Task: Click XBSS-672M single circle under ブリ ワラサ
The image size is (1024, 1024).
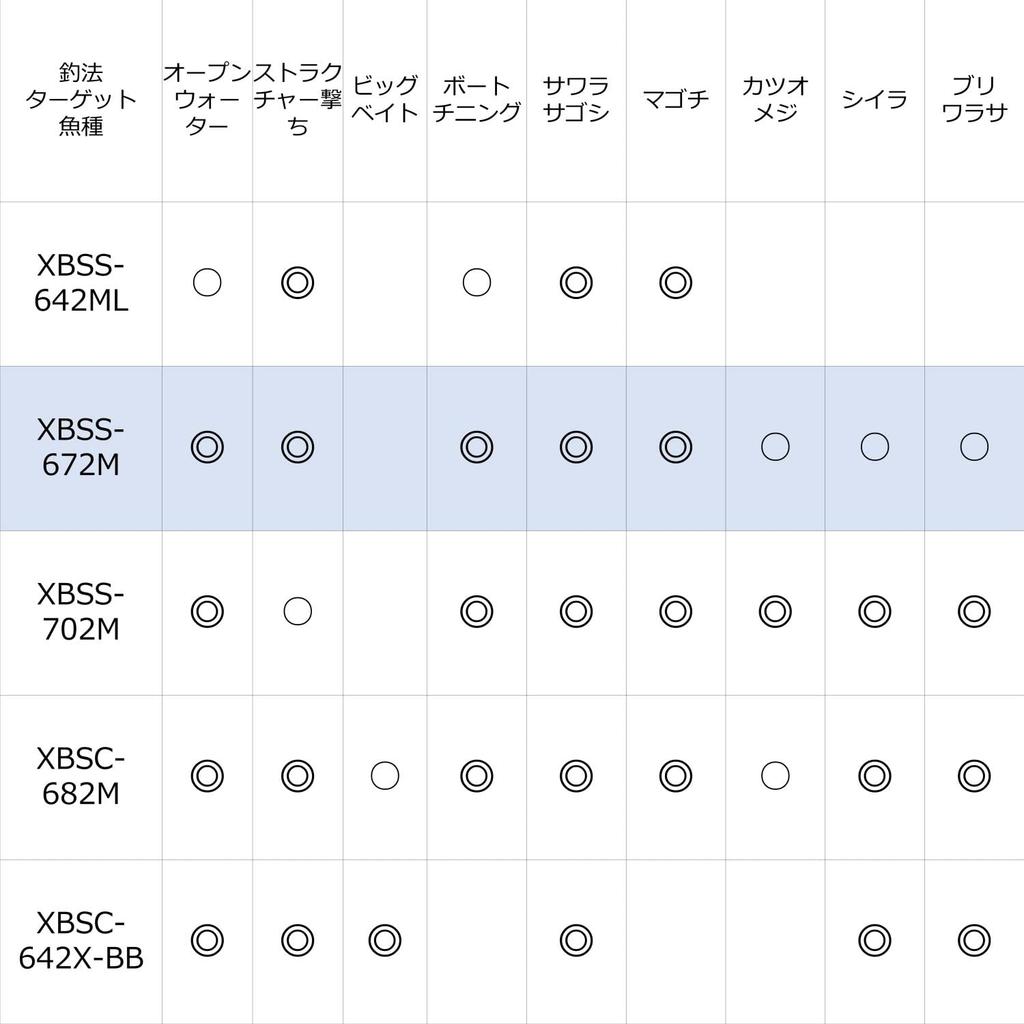Action: point(974,447)
